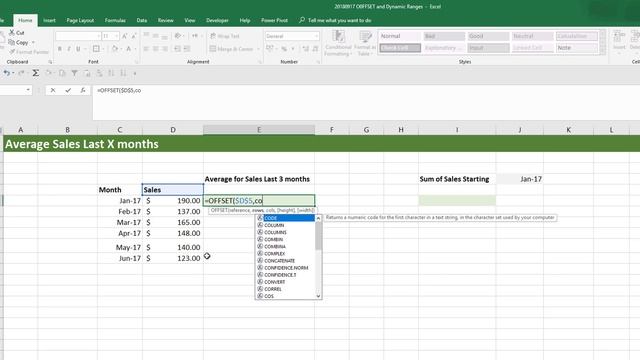Open the General number format dropdown
Viewport: 640px width, 360px height.
coord(316,36)
